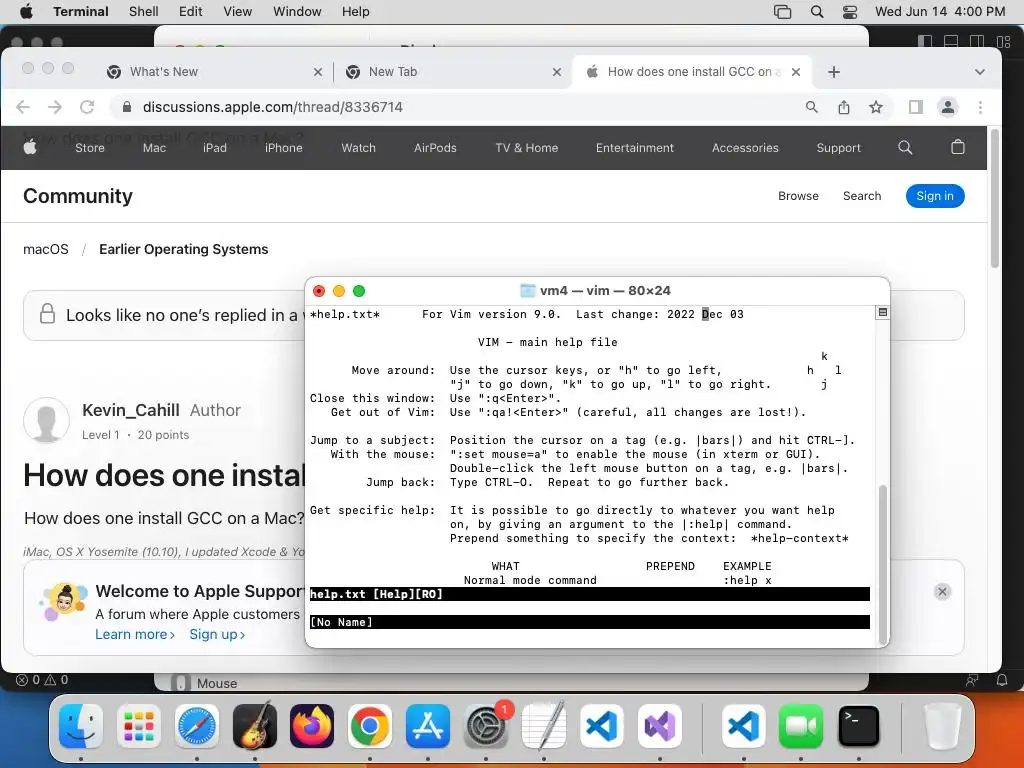This screenshot has height=768, width=1024.
Task: Open the Apple shopping bag icon
Action: (958, 147)
